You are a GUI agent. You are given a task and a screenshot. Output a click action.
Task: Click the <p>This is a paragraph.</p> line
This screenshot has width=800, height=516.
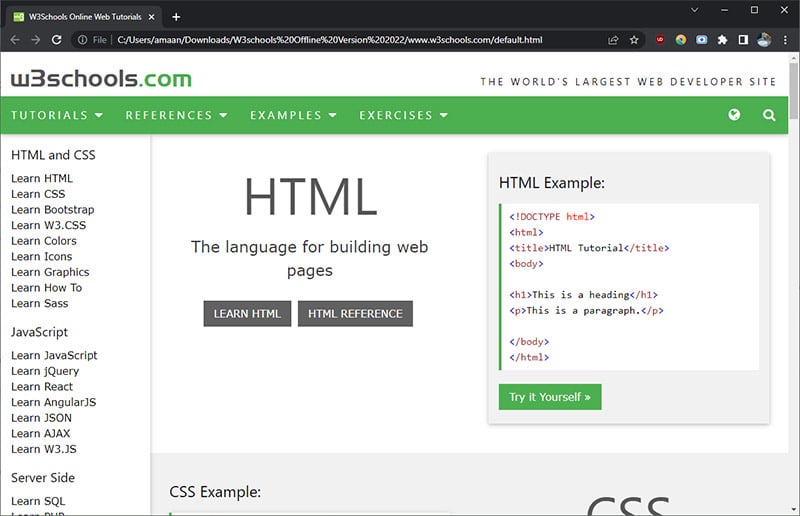tap(586, 310)
